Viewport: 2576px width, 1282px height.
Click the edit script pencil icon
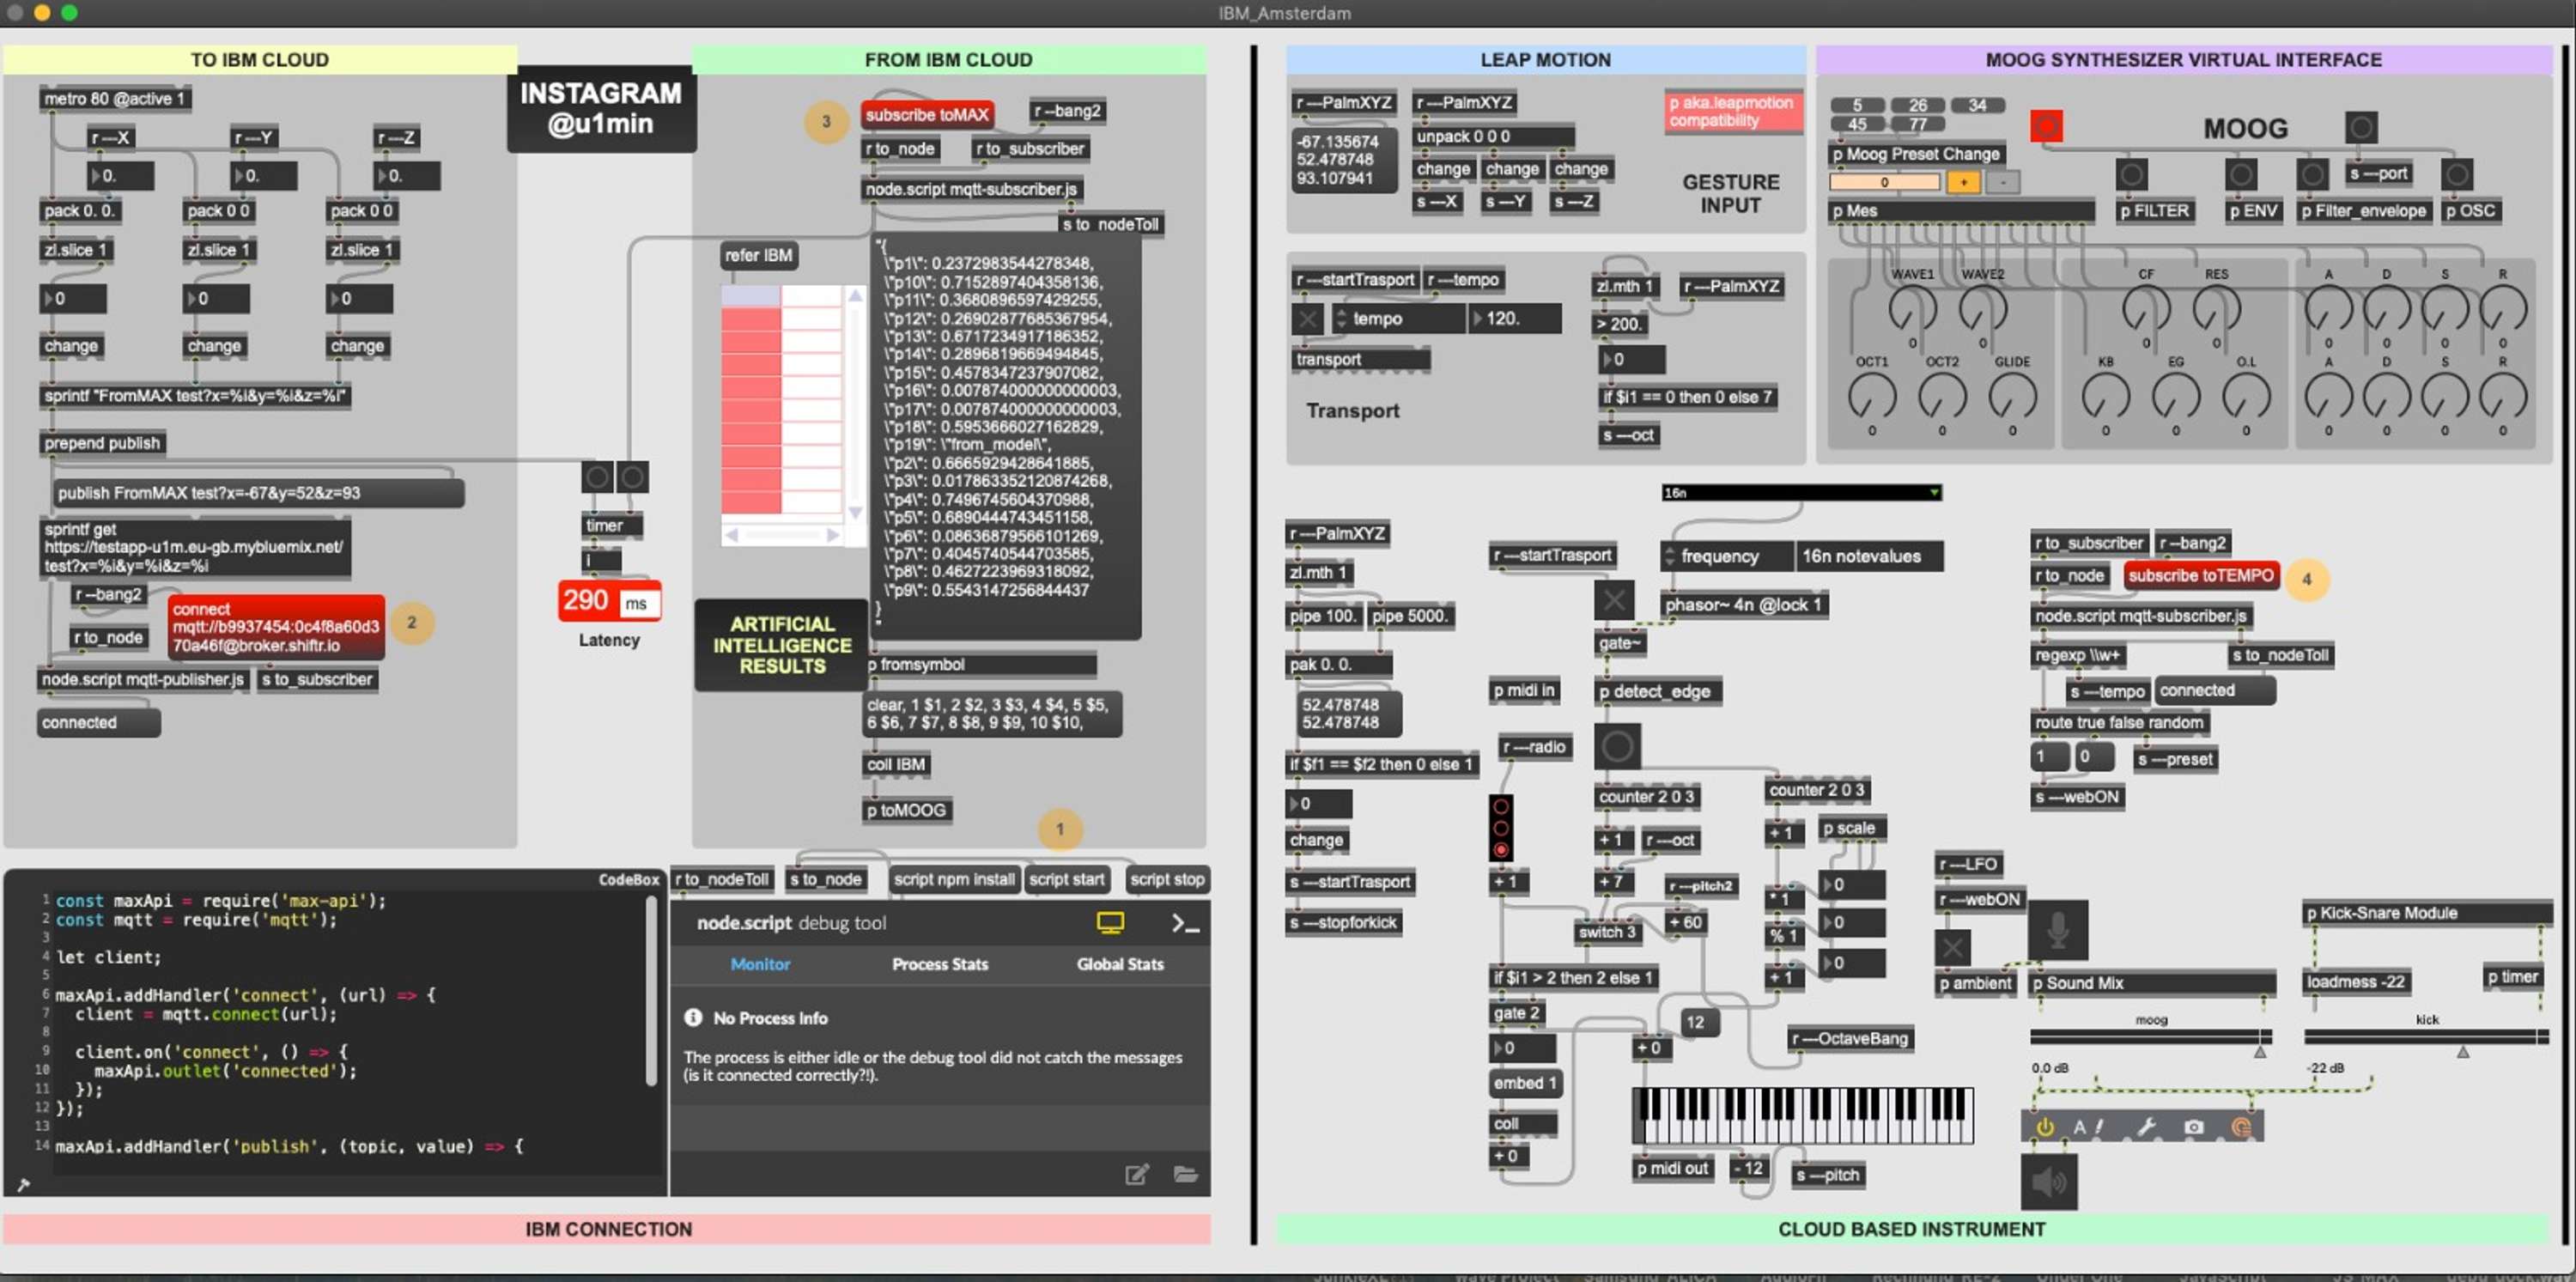click(1137, 1174)
